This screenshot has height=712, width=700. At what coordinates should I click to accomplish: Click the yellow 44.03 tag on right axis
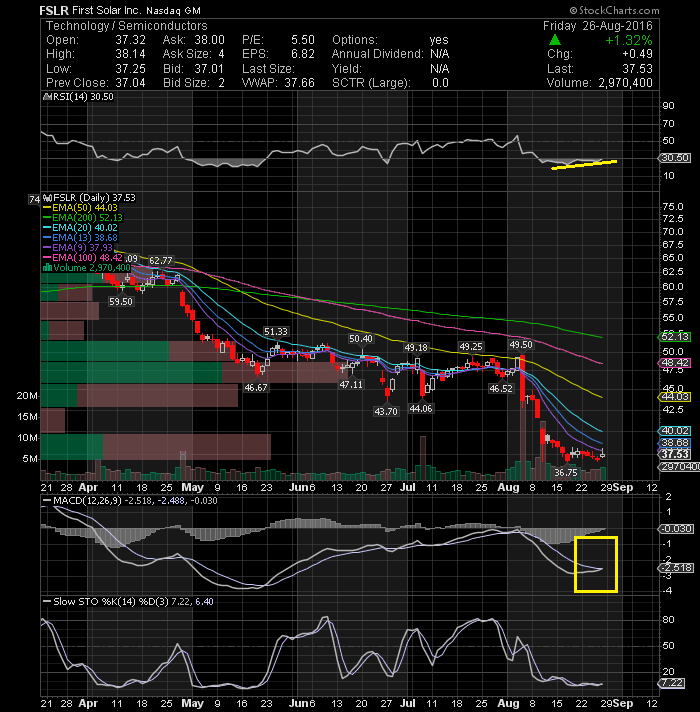click(x=675, y=397)
